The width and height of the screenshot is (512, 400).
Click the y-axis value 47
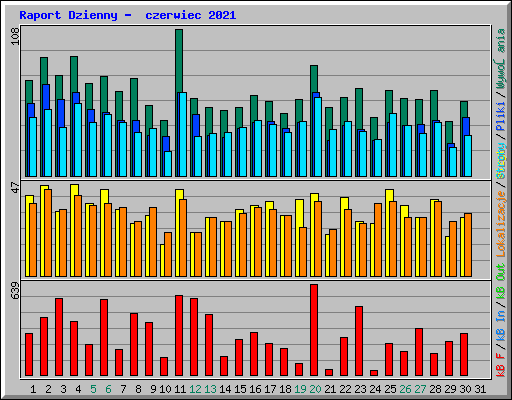pos(15,188)
